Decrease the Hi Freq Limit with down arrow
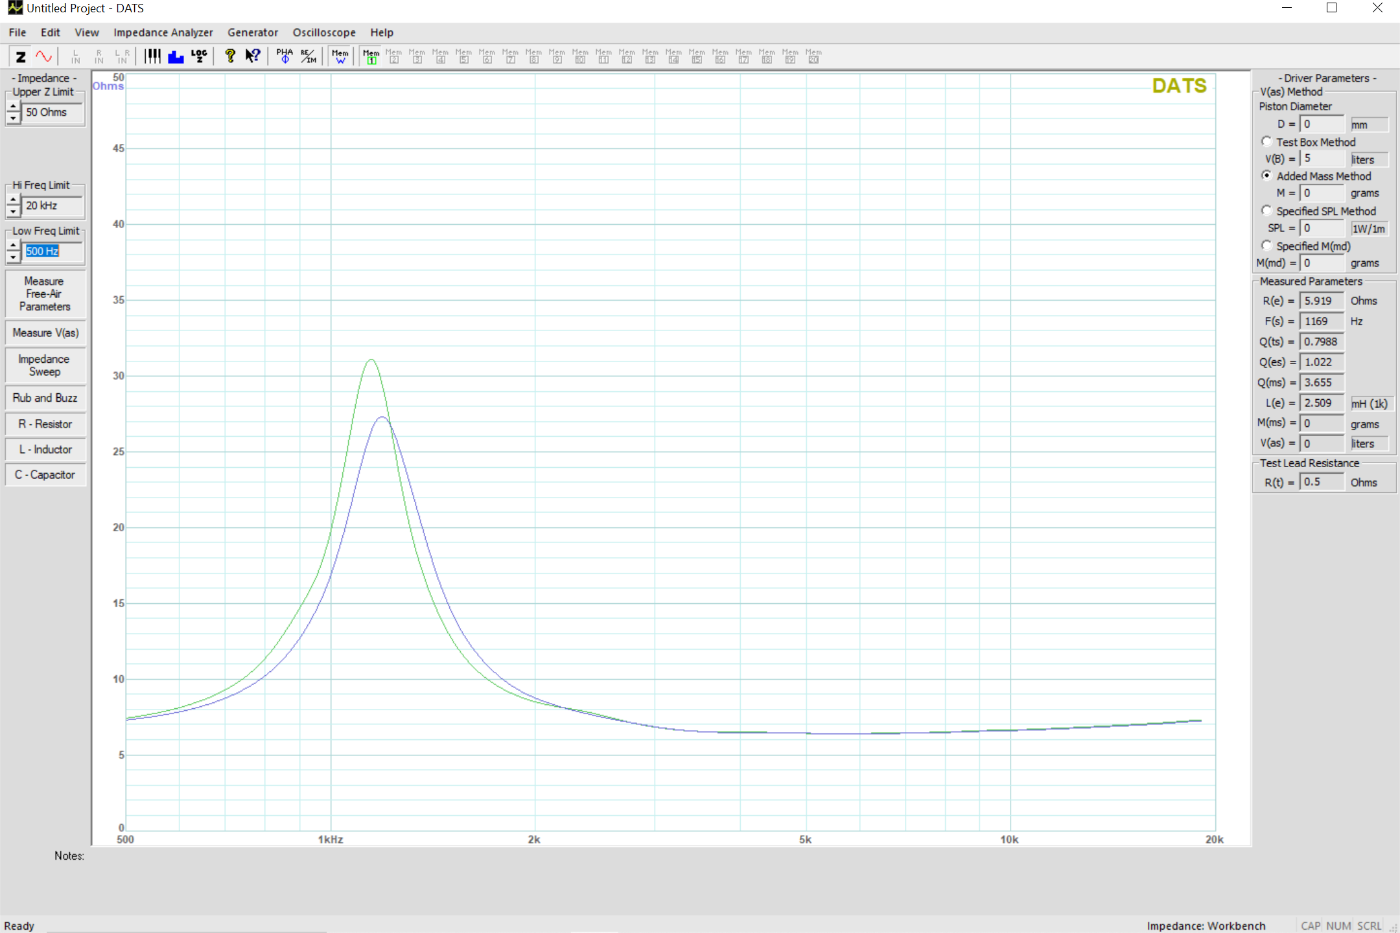Image resolution: width=1400 pixels, height=933 pixels. pos(13,212)
